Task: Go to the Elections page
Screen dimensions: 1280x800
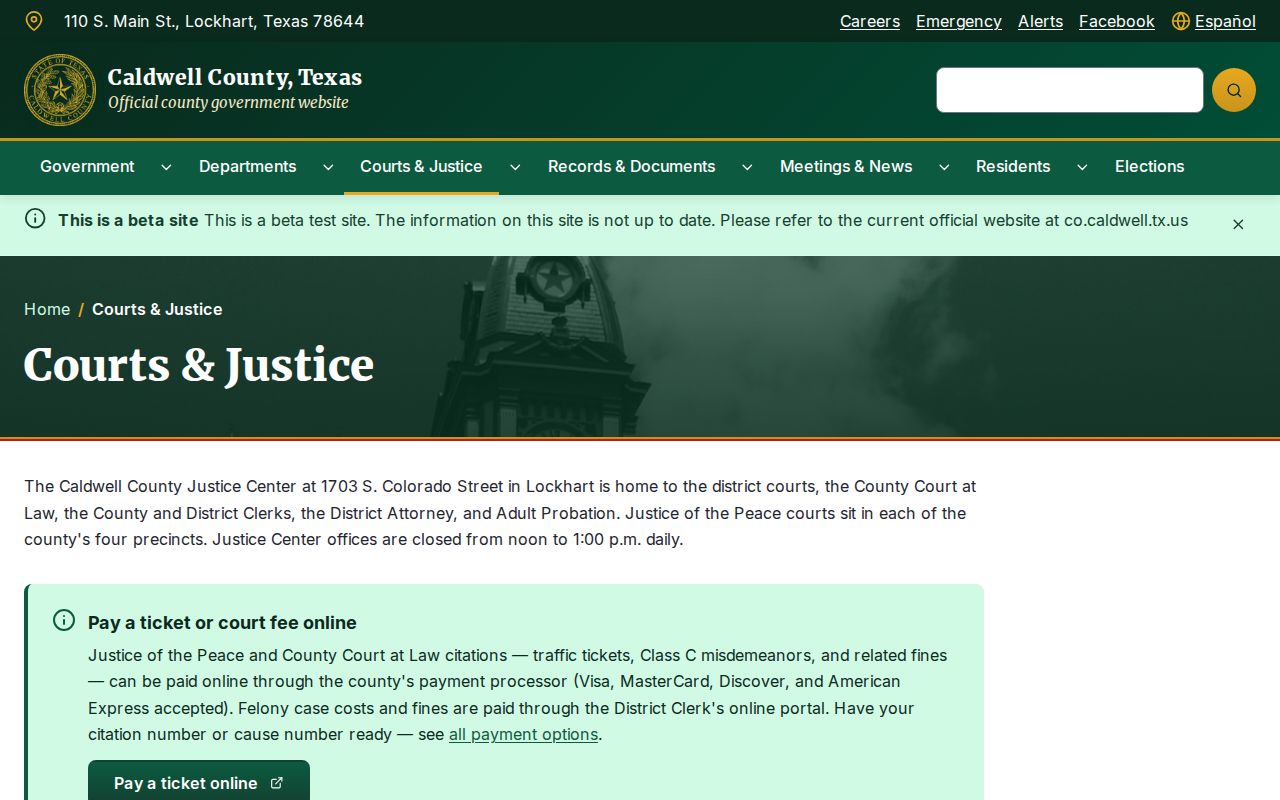Action: point(1150,167)
